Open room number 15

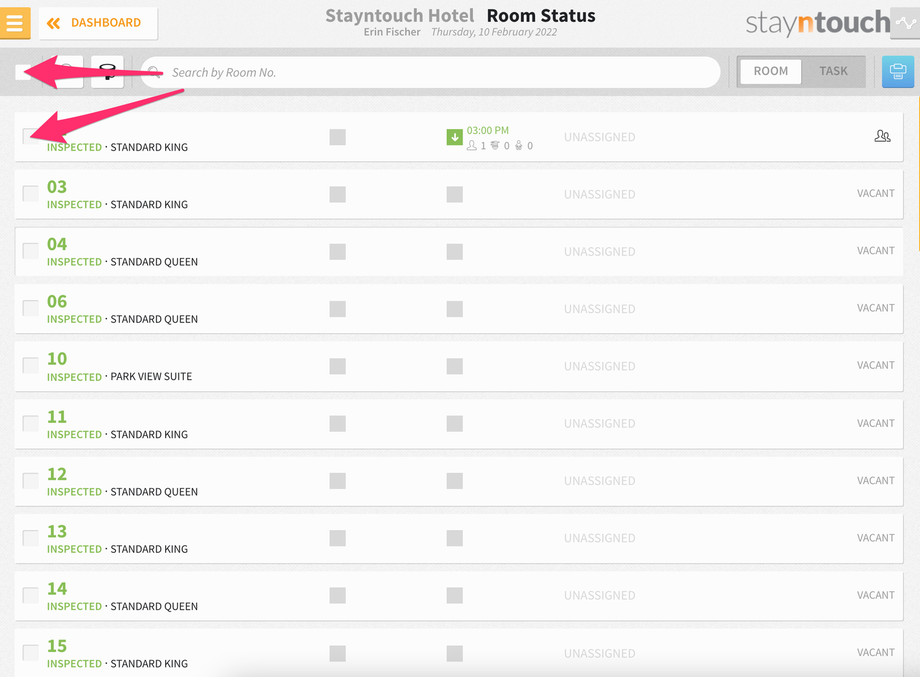tap(57, 646)
